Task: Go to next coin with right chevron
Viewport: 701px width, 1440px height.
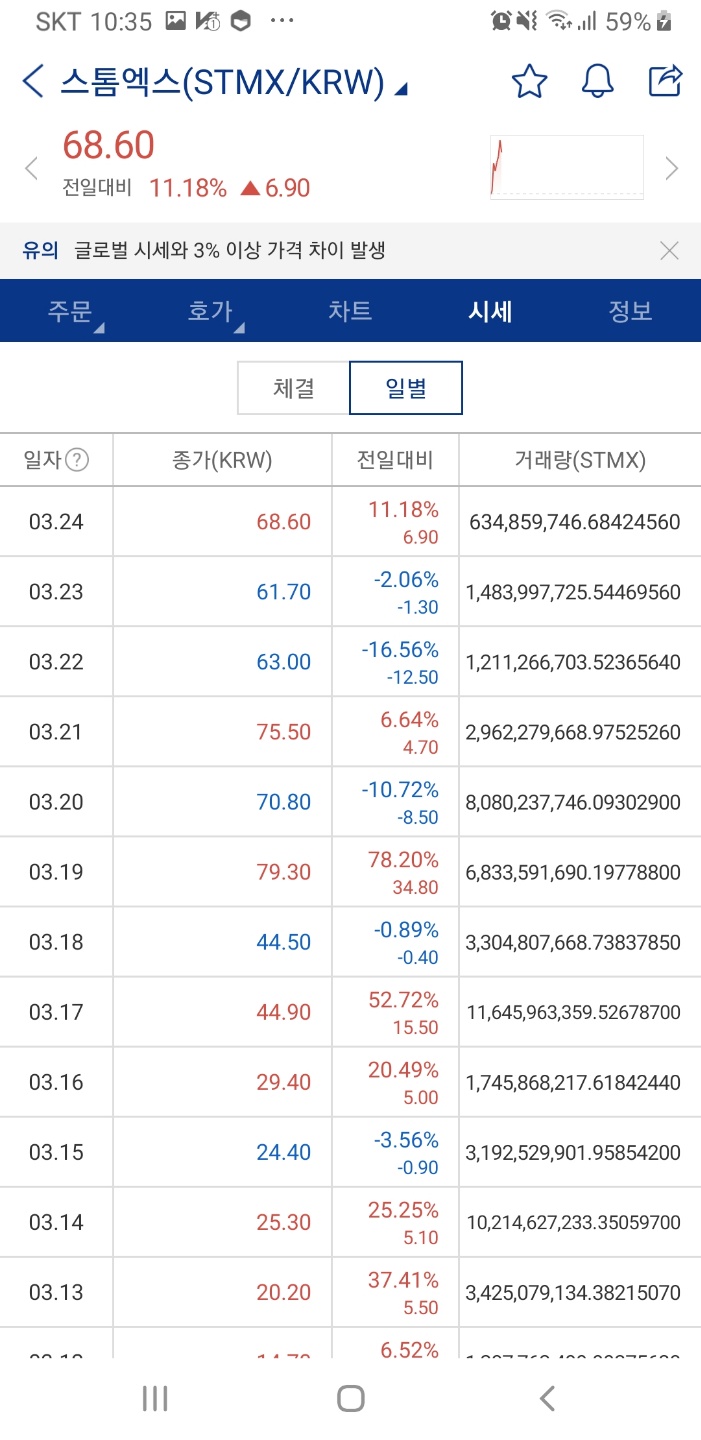Action: pos(672,168)
